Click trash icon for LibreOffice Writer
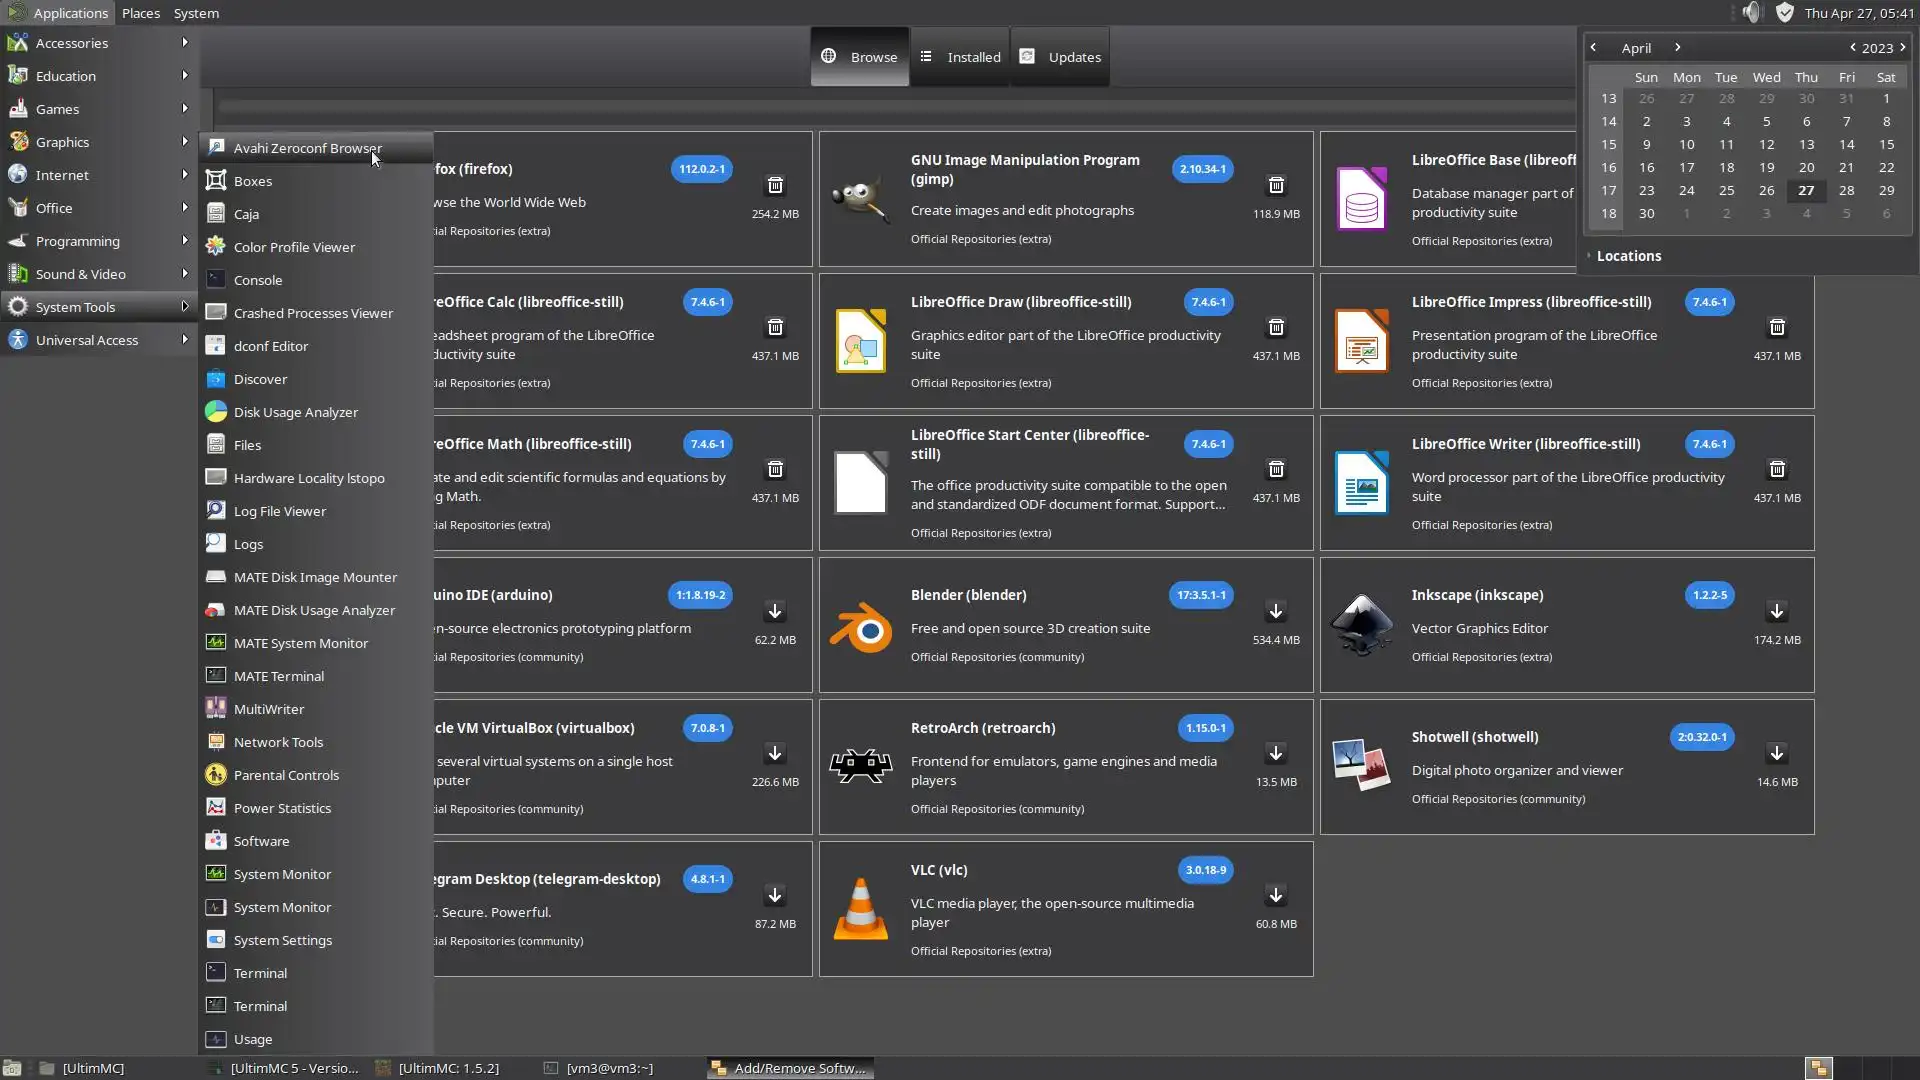Viewport: 1920px width, 1080px height. [1777, 469]
